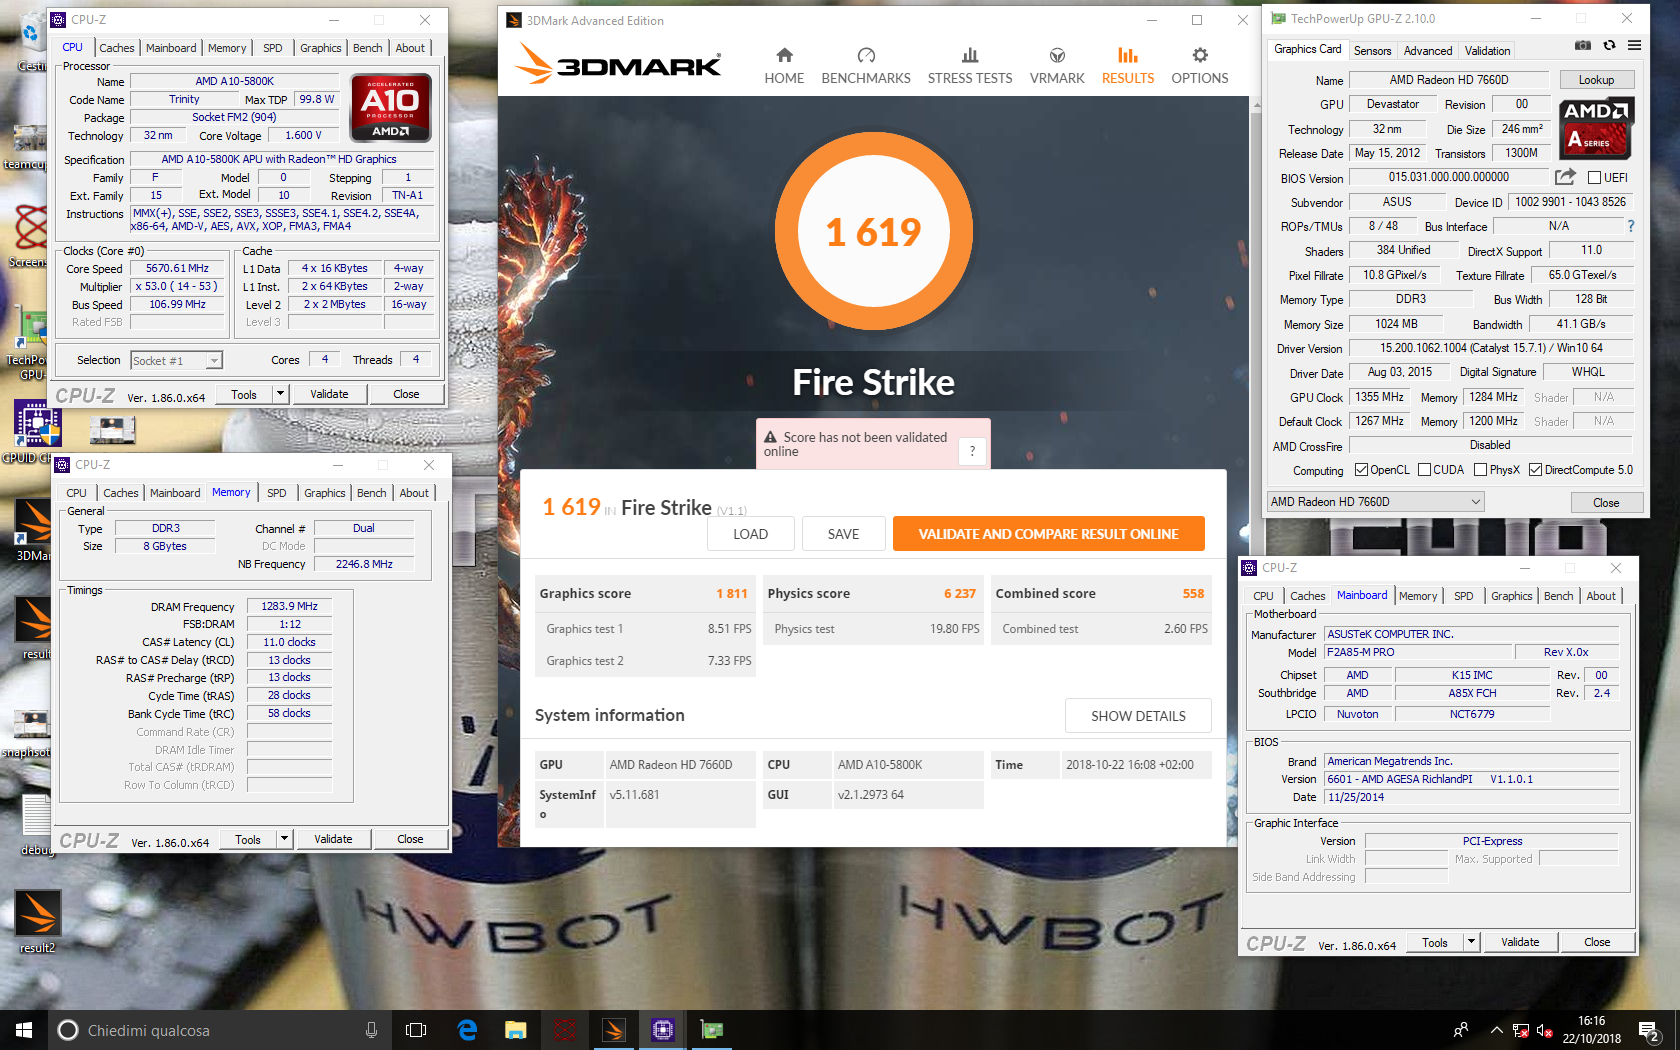The image size is (1680, 1050).
Task: Open RESULTS in 3DMark
Action: 1128,66
